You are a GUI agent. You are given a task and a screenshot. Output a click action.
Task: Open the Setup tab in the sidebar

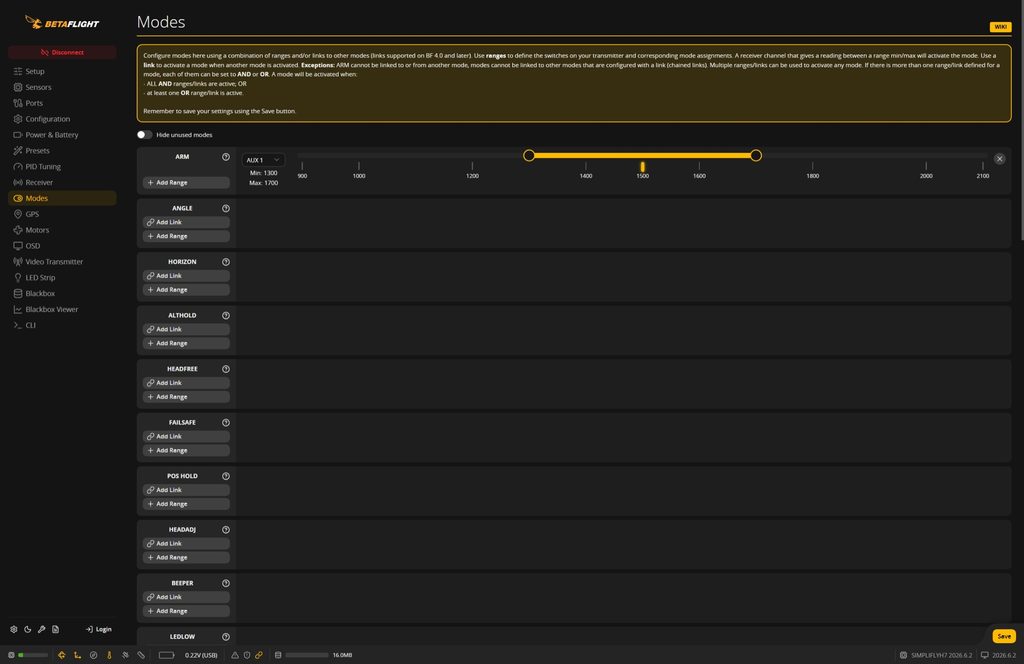click(x=62, y=71)
